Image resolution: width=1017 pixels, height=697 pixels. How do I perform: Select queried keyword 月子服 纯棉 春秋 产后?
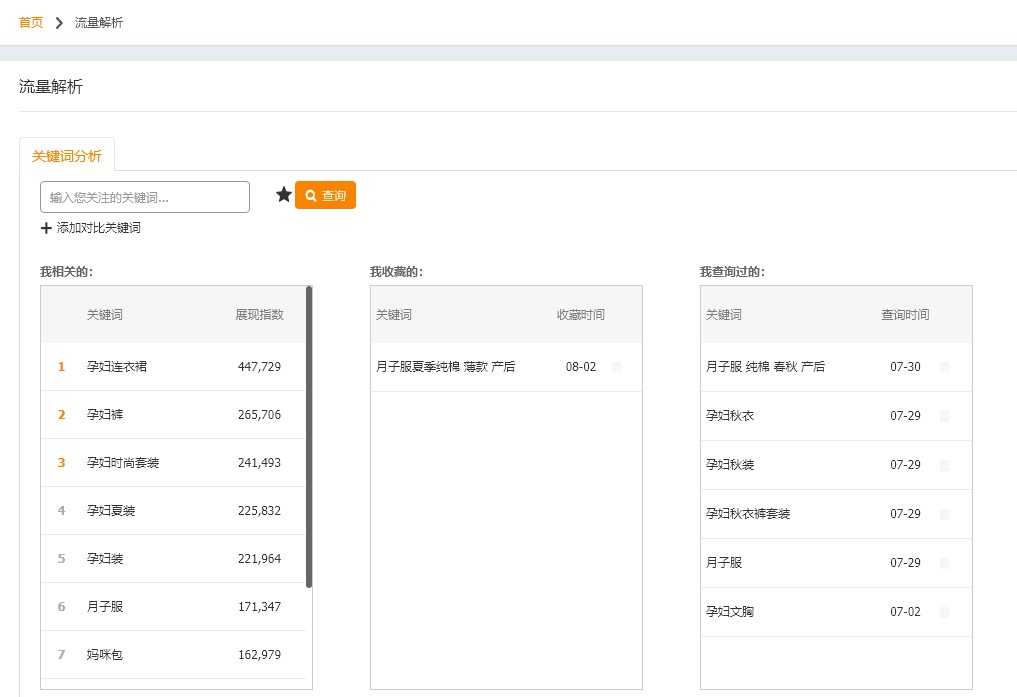click(x=766, y=367)
